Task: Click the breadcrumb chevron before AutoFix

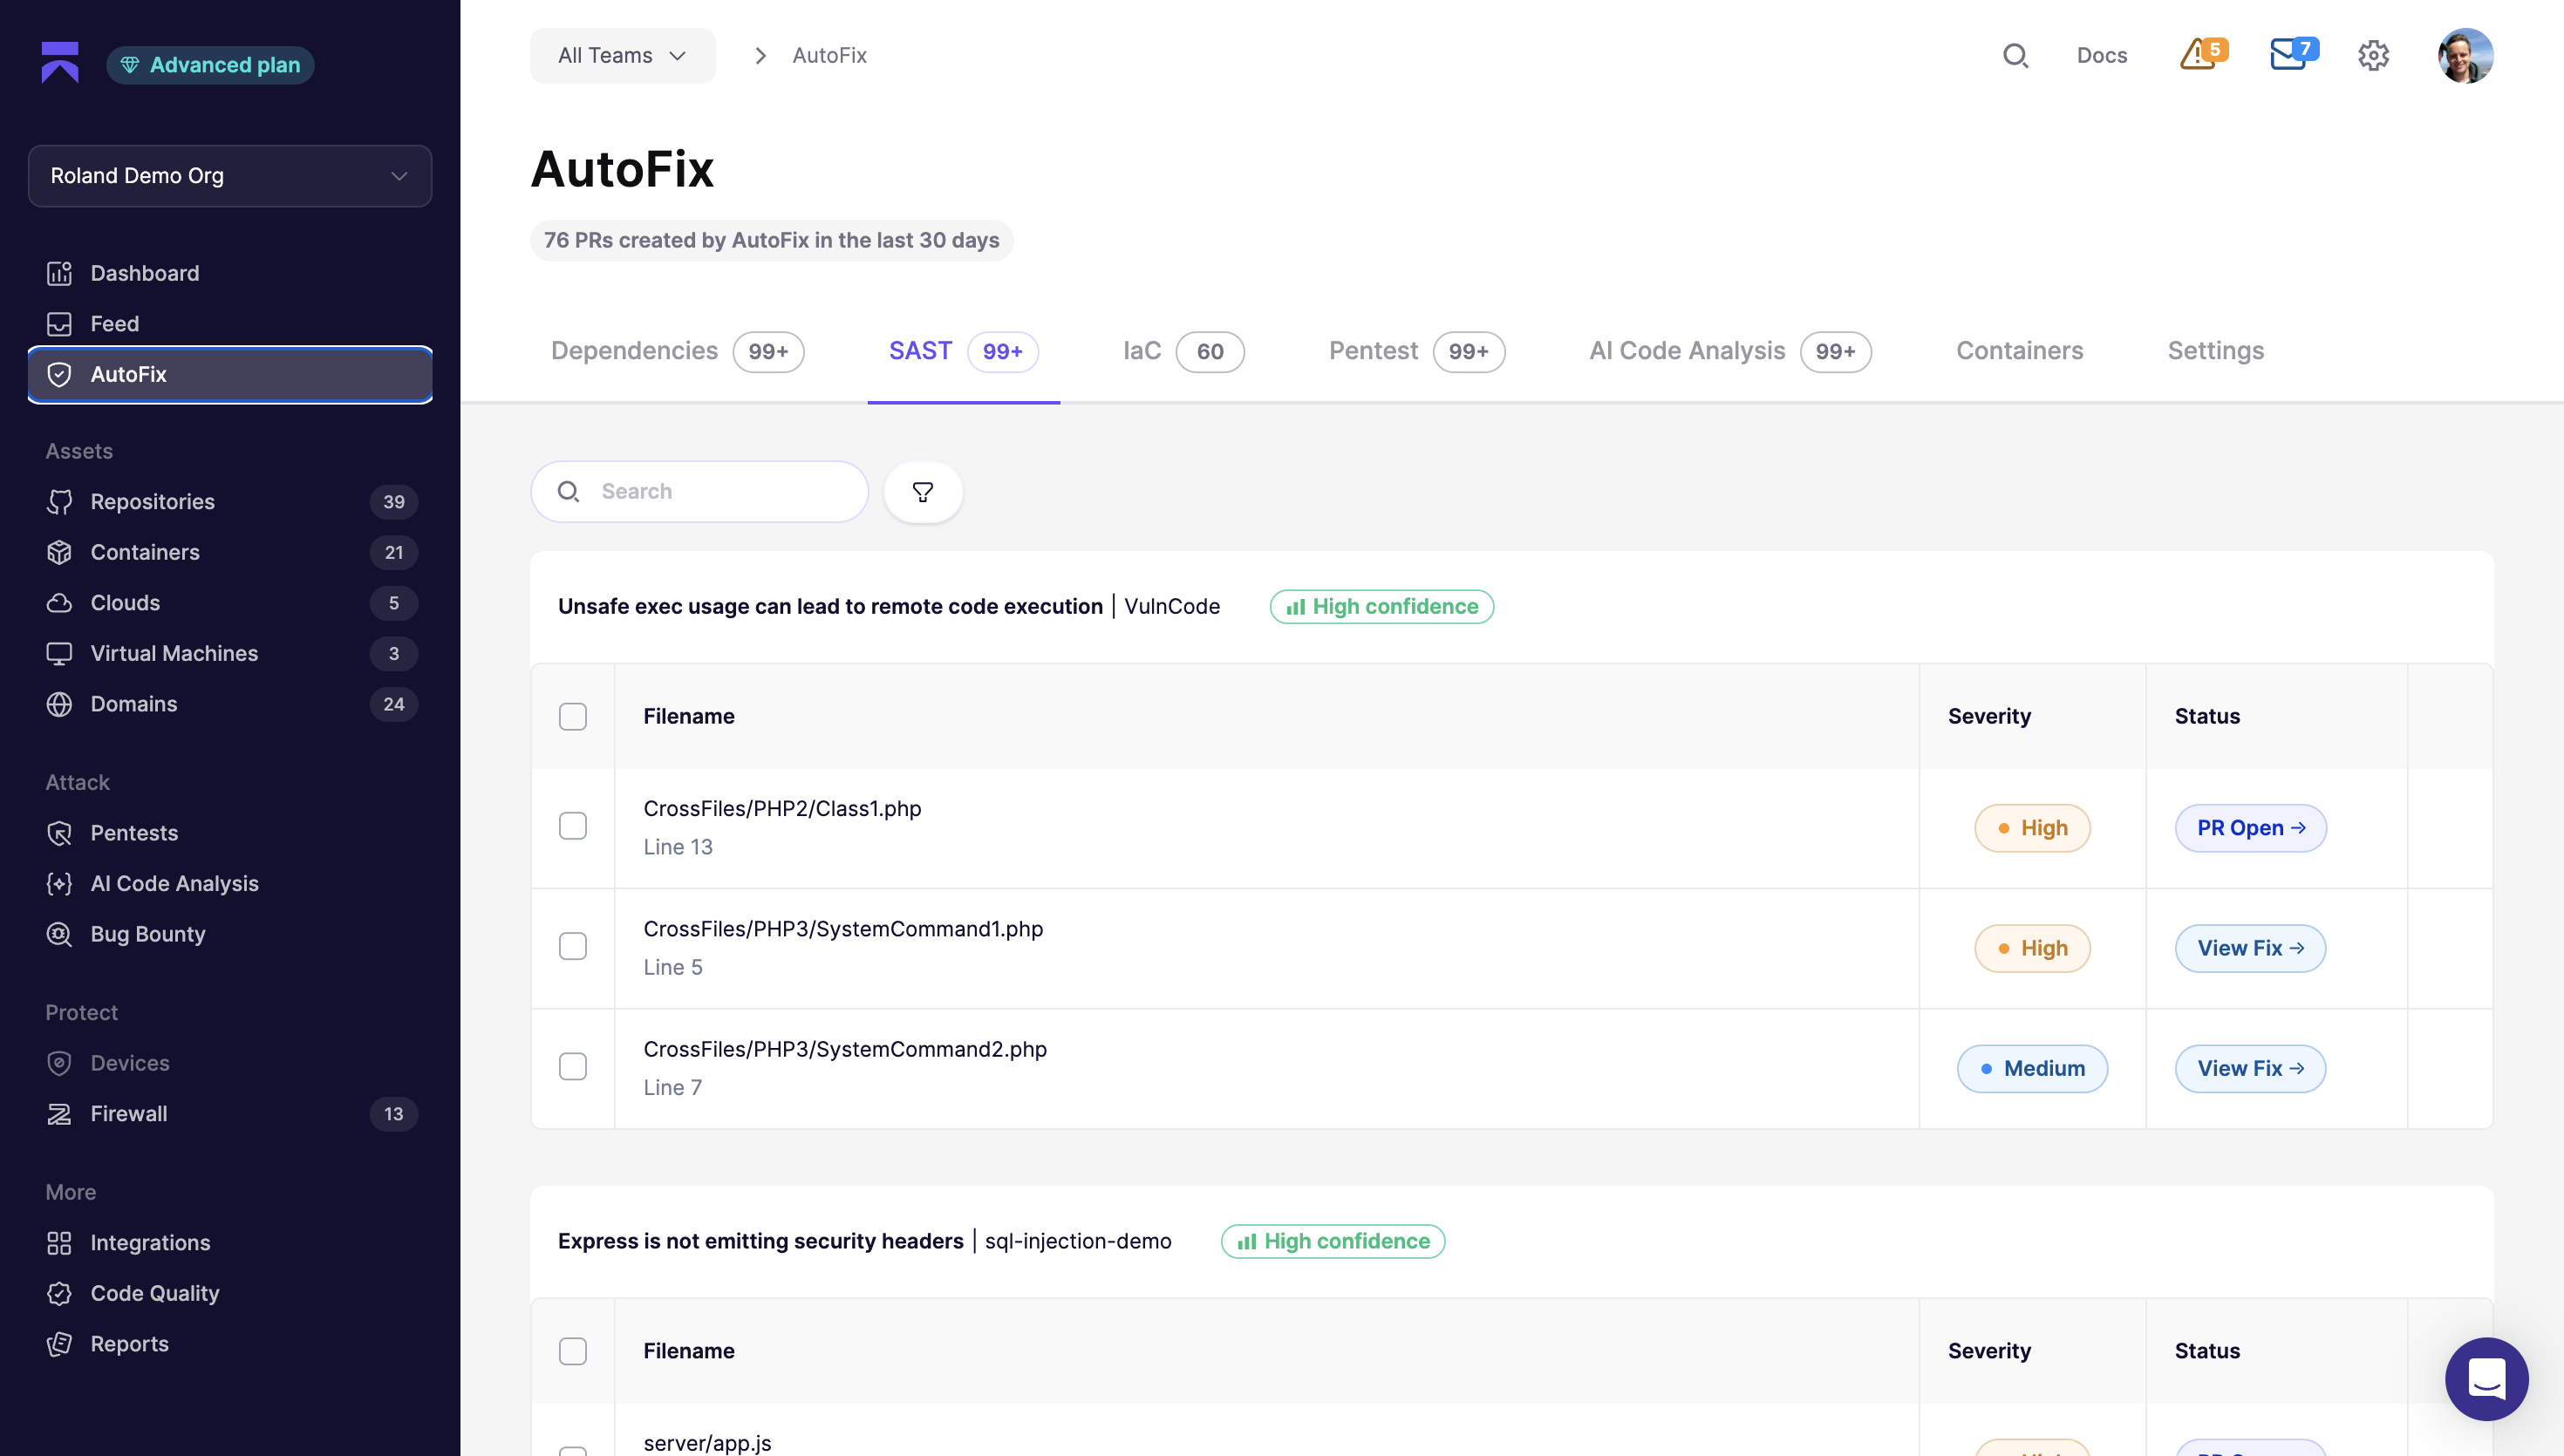Action: click(760, 56)
